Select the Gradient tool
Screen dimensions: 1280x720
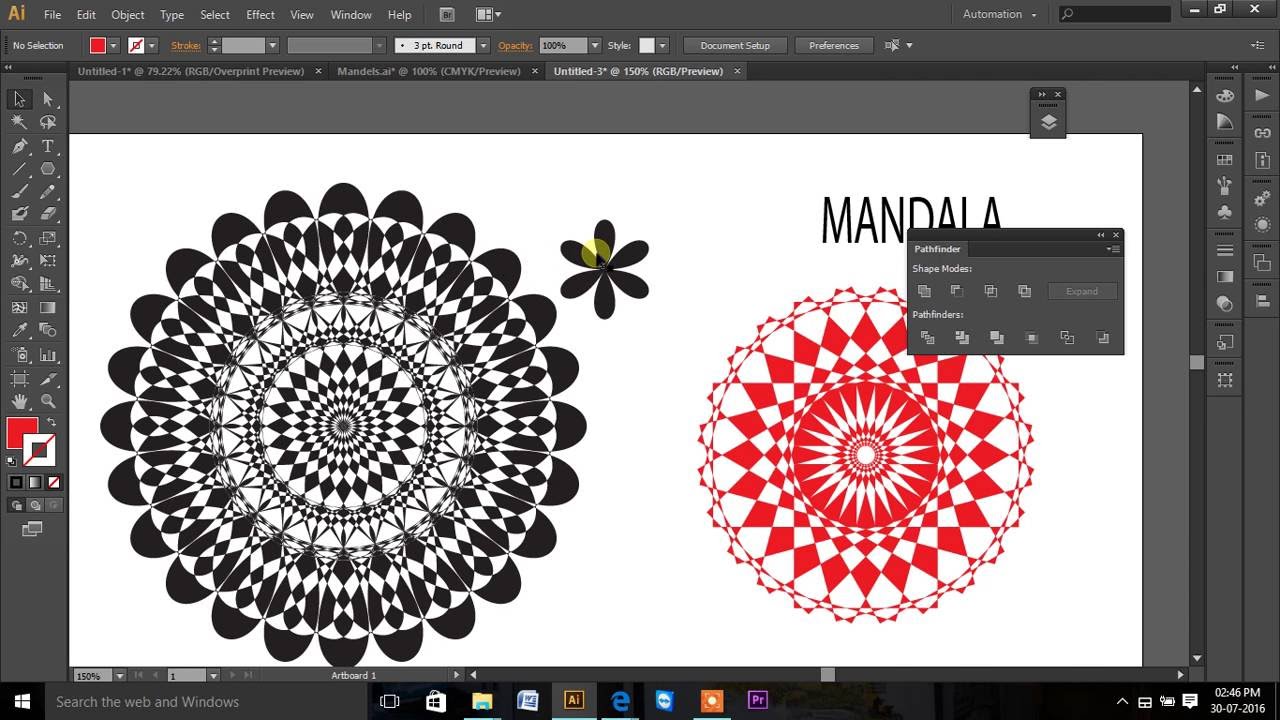(x=47, y=308)
